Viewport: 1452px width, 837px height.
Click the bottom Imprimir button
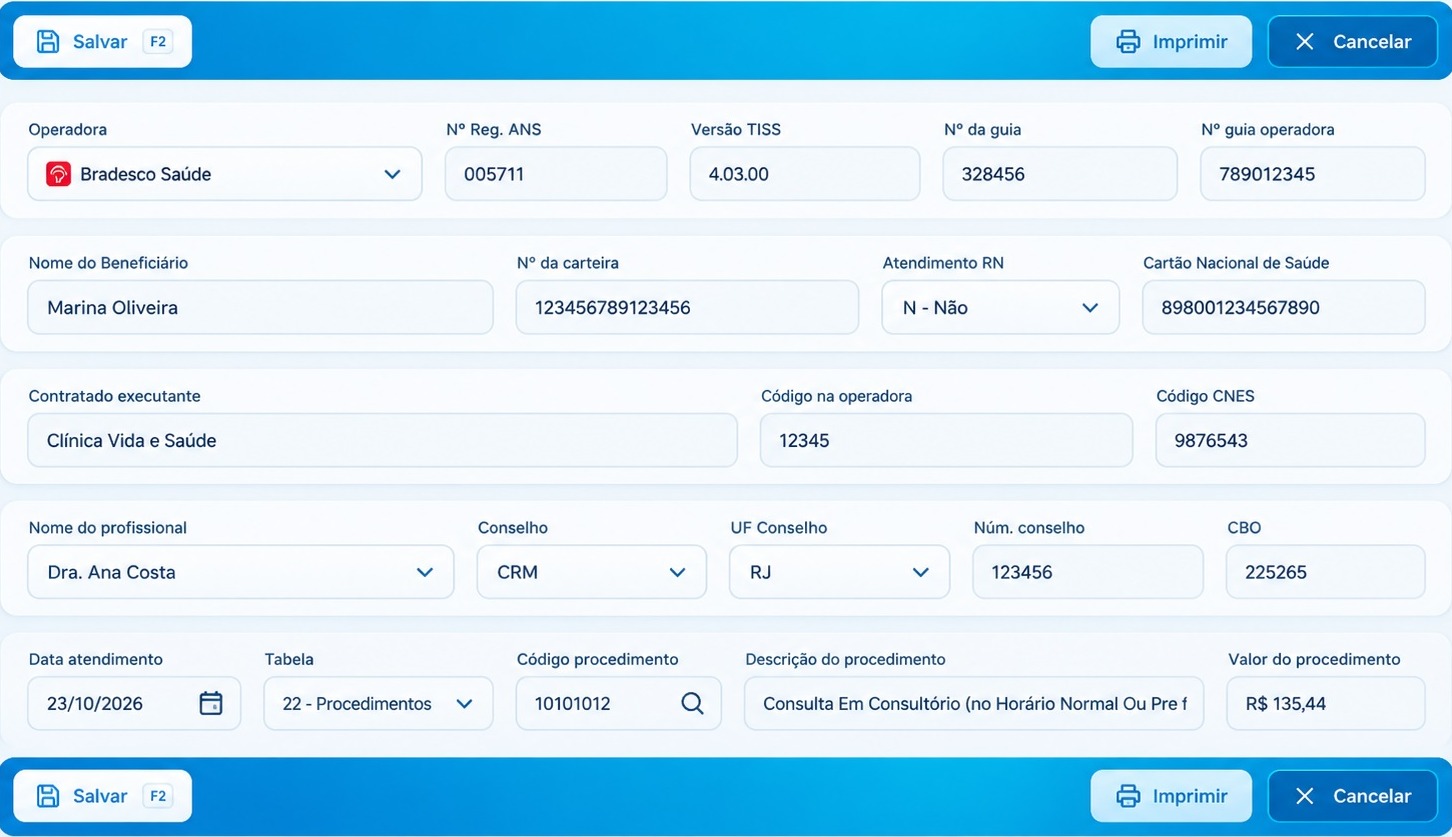(x=1171, y=796)
